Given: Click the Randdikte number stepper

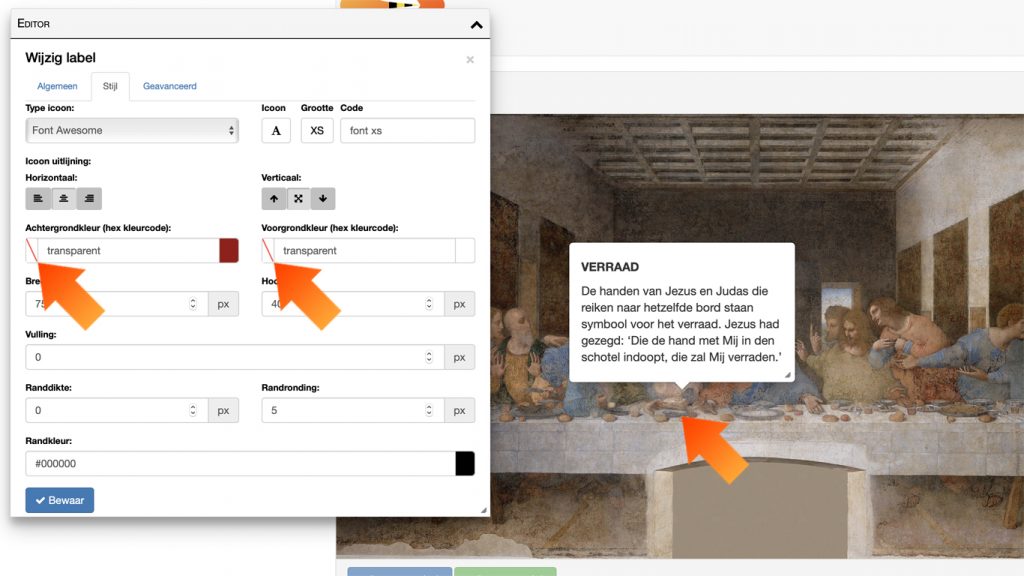Looking at the screenshot, I should pos(193,410).
